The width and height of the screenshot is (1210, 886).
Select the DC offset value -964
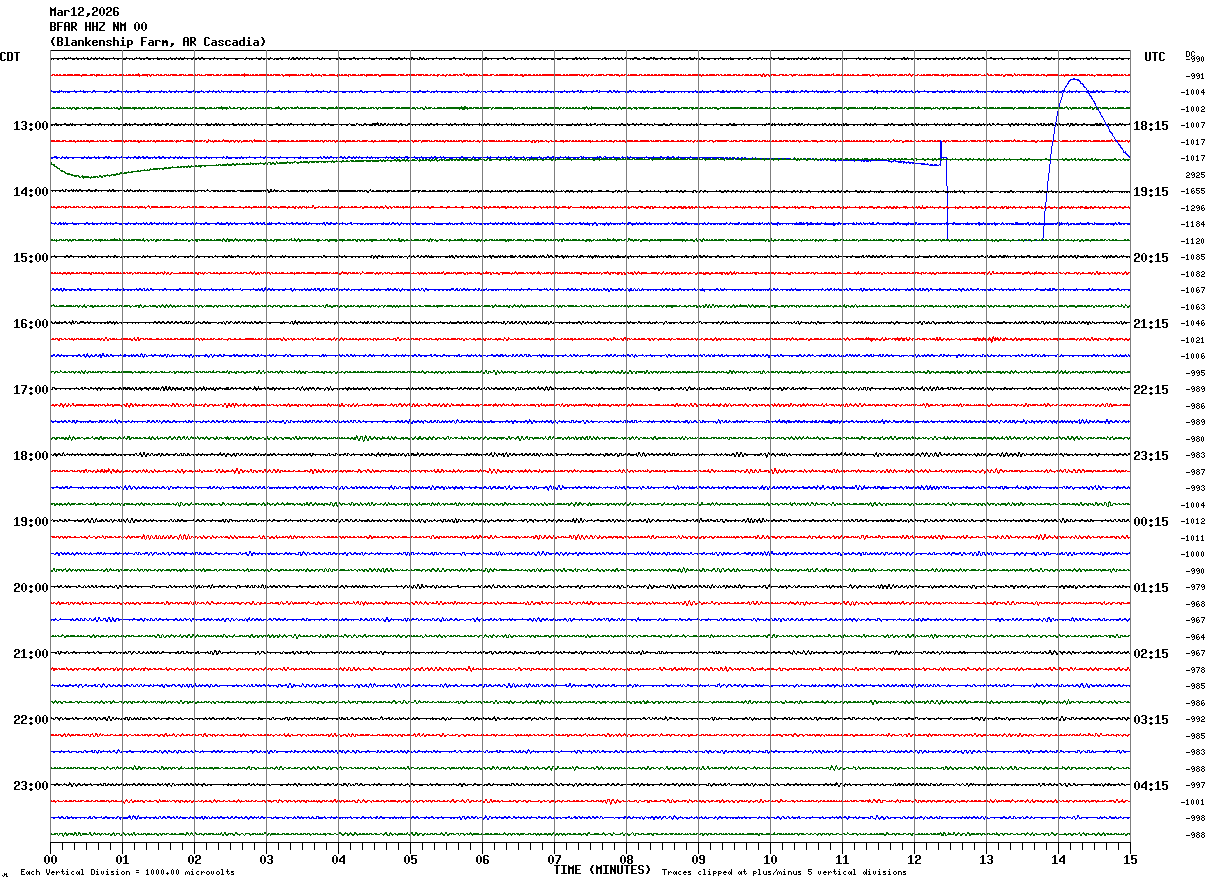1194,636
